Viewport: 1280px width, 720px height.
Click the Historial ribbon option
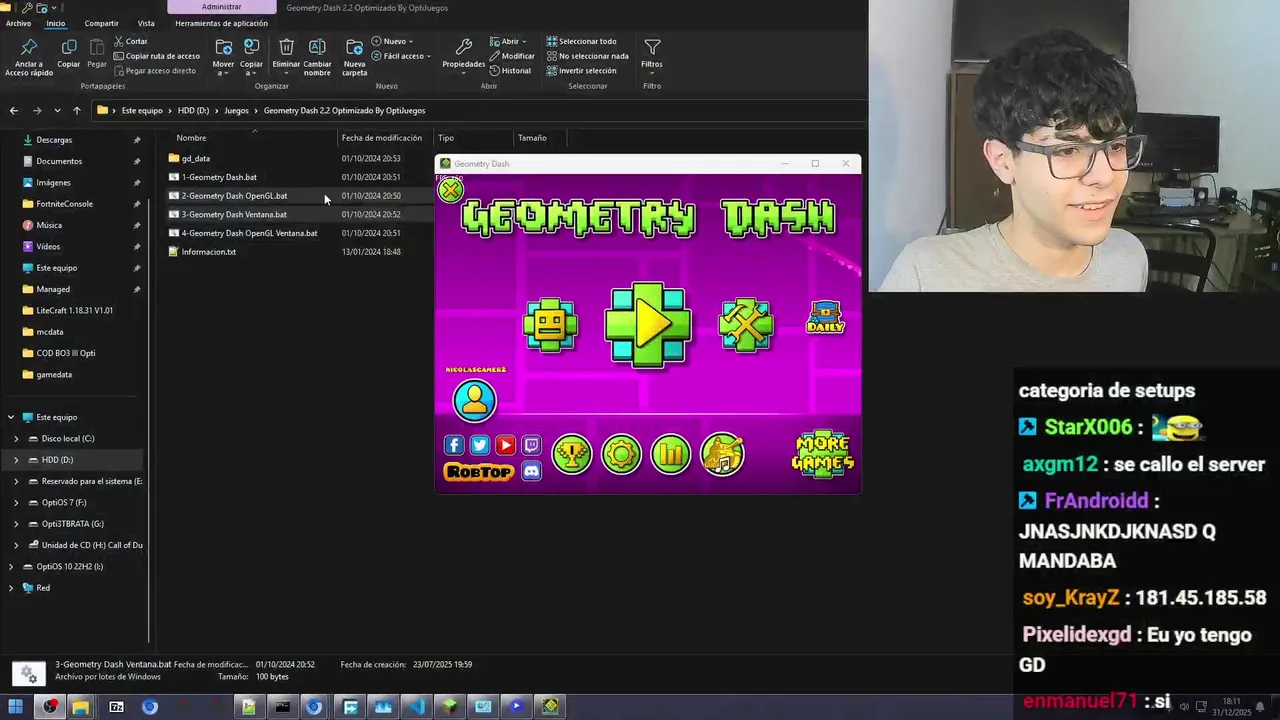point(511,71)
